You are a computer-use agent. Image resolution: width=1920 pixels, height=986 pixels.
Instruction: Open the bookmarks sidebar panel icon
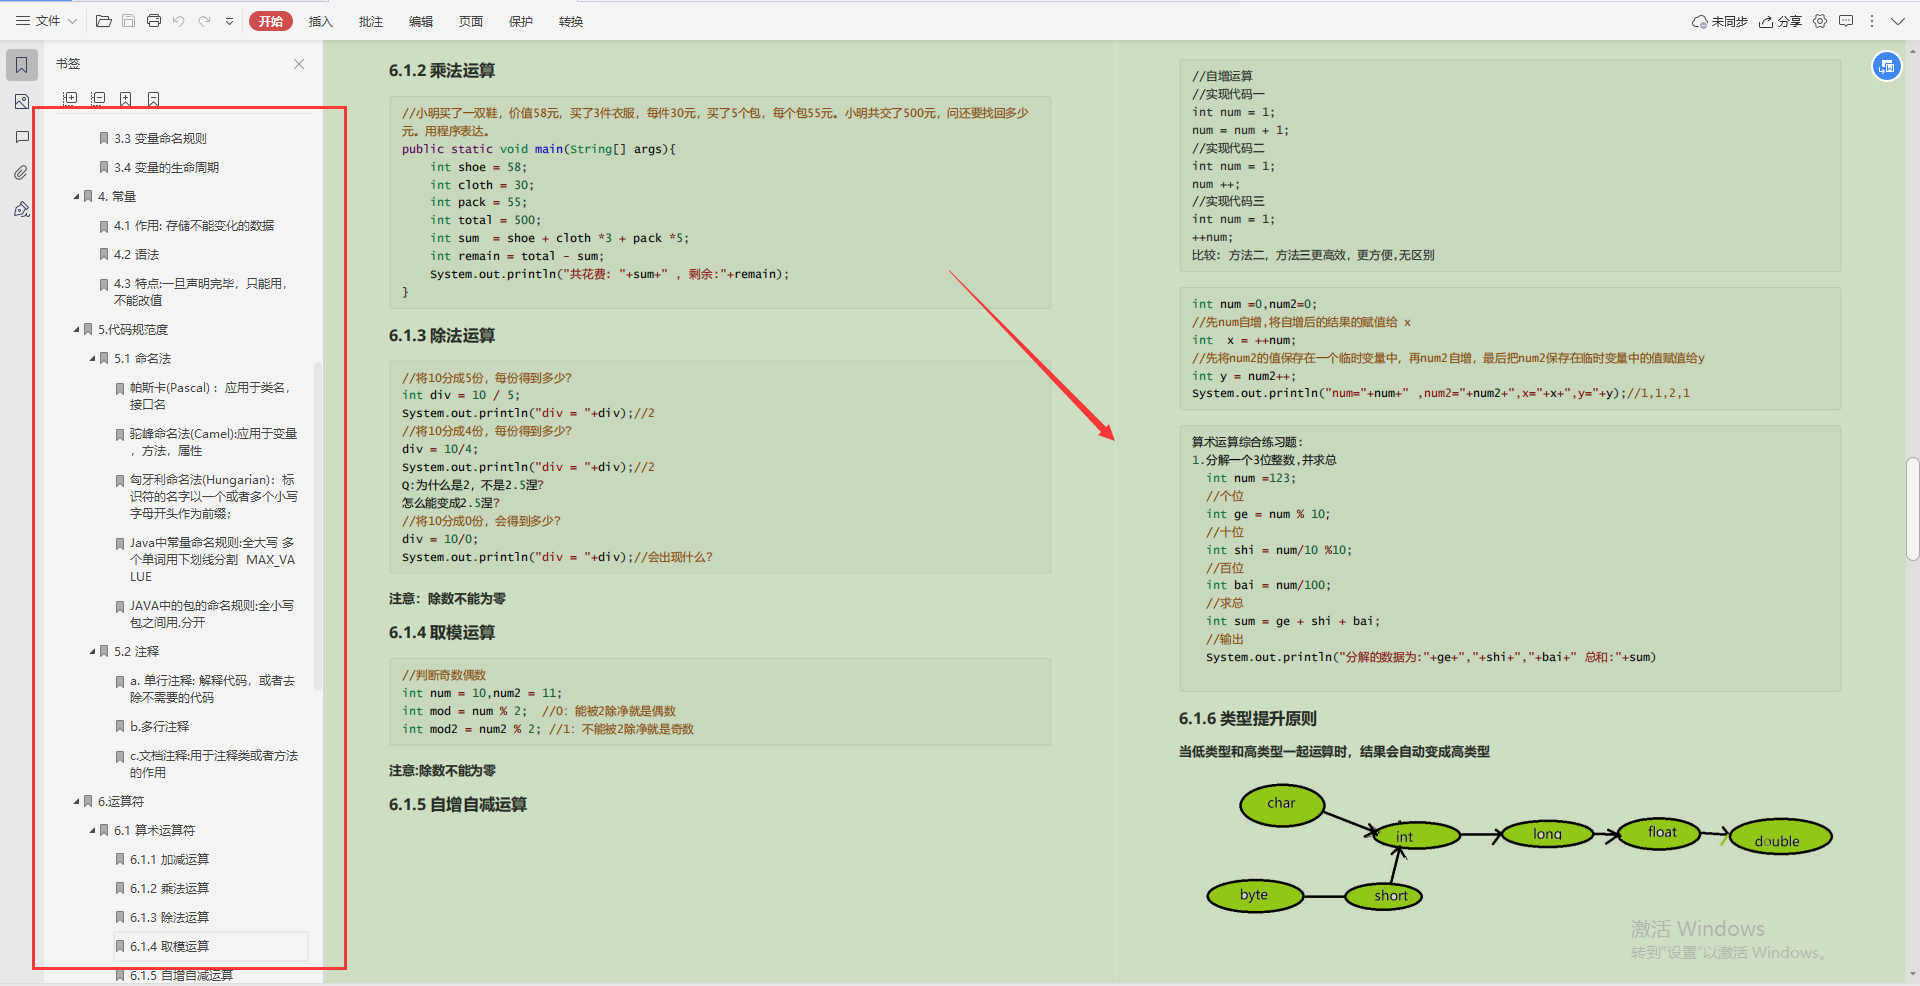(x=22, y=65)
